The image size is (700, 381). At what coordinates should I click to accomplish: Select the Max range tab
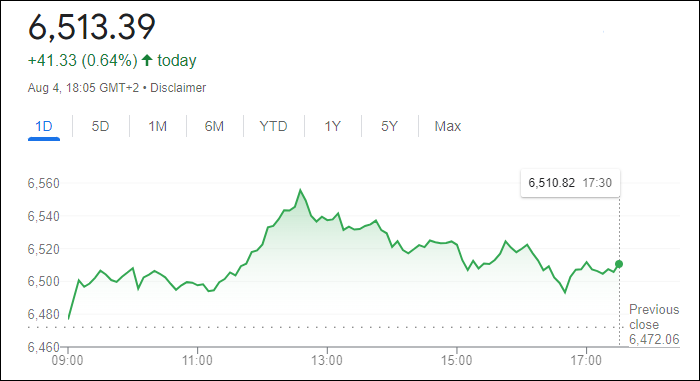(x=448, y=126)
